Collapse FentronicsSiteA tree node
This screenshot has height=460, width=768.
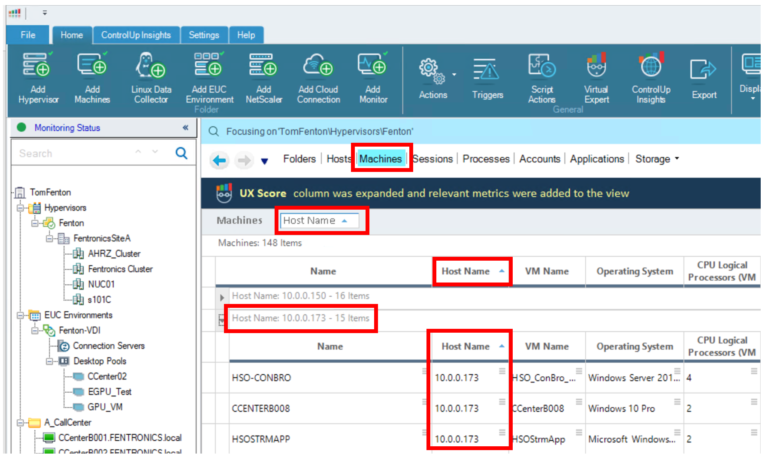coord(49,239)
